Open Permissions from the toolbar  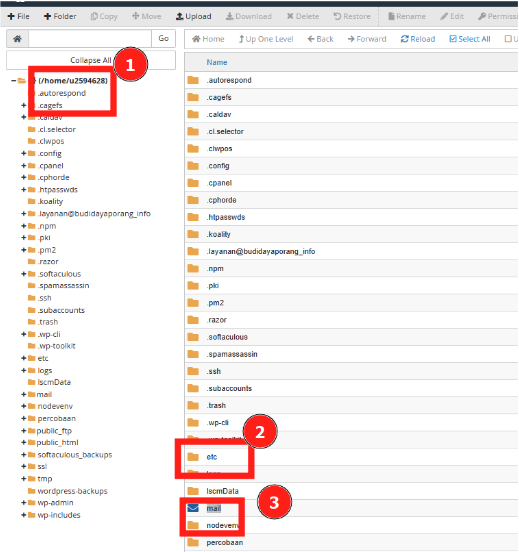click(x=498, y=17)
